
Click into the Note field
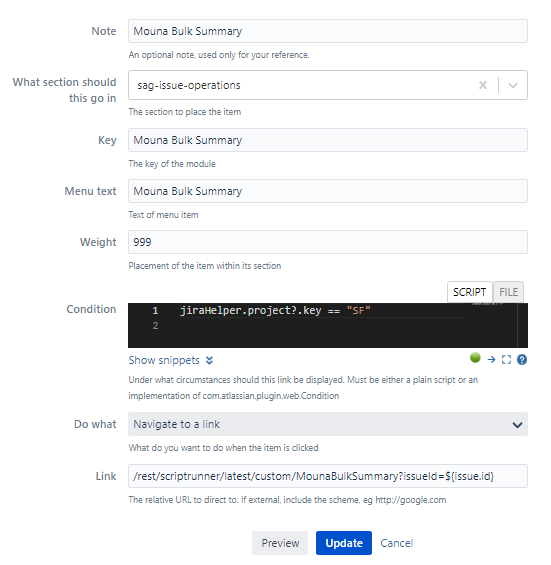(x=328, y=31)
